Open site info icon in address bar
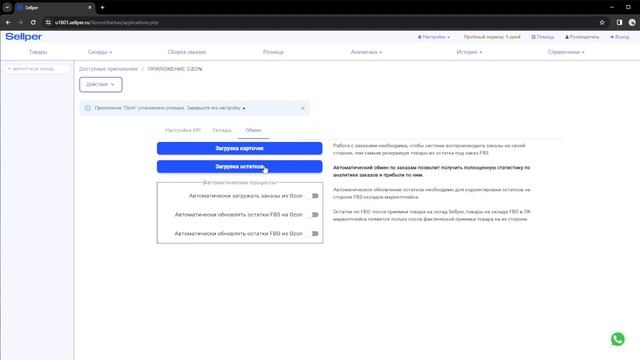Viewport: 640px width, 360px height. (x=48, y=22)
